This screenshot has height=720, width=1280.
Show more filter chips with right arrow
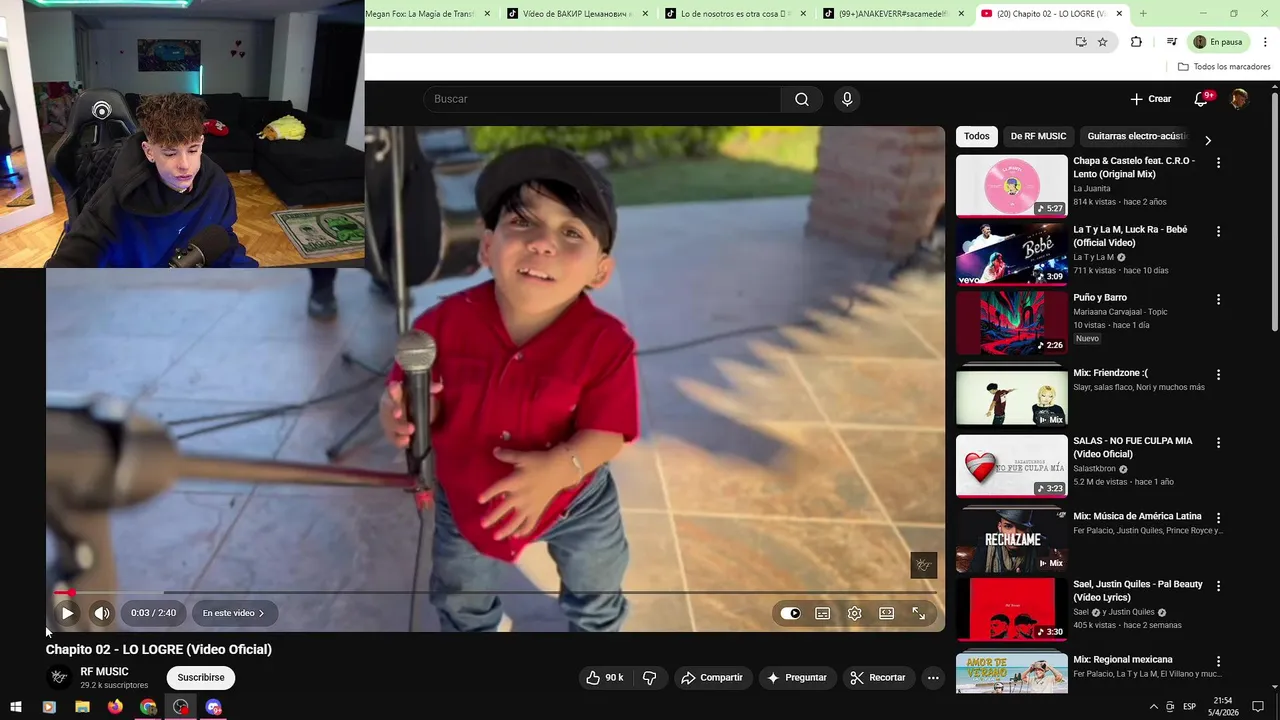tap(1208, 140)
